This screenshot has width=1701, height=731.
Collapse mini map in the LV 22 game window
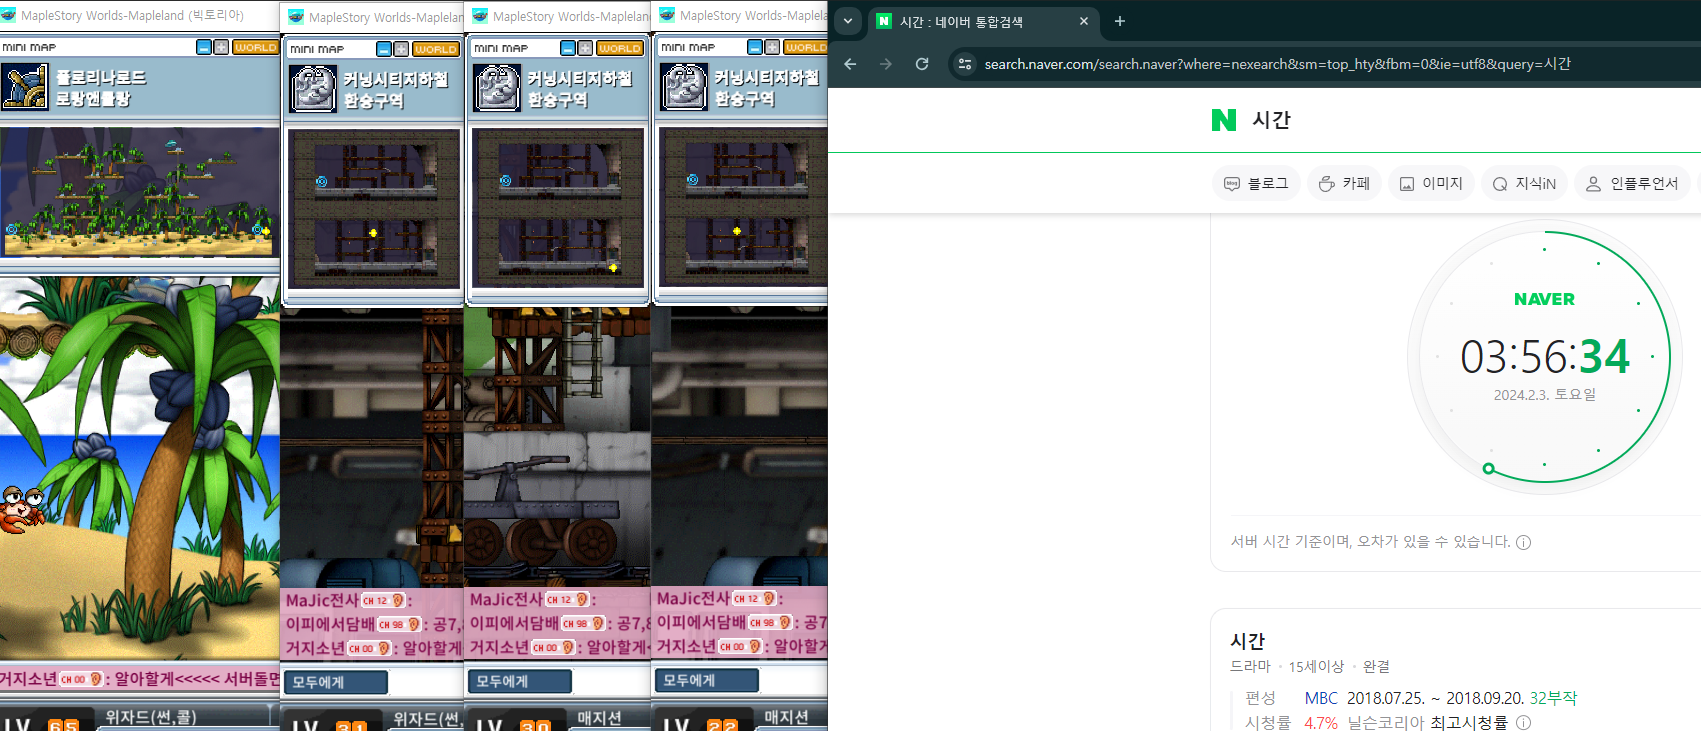pos(755,47)
